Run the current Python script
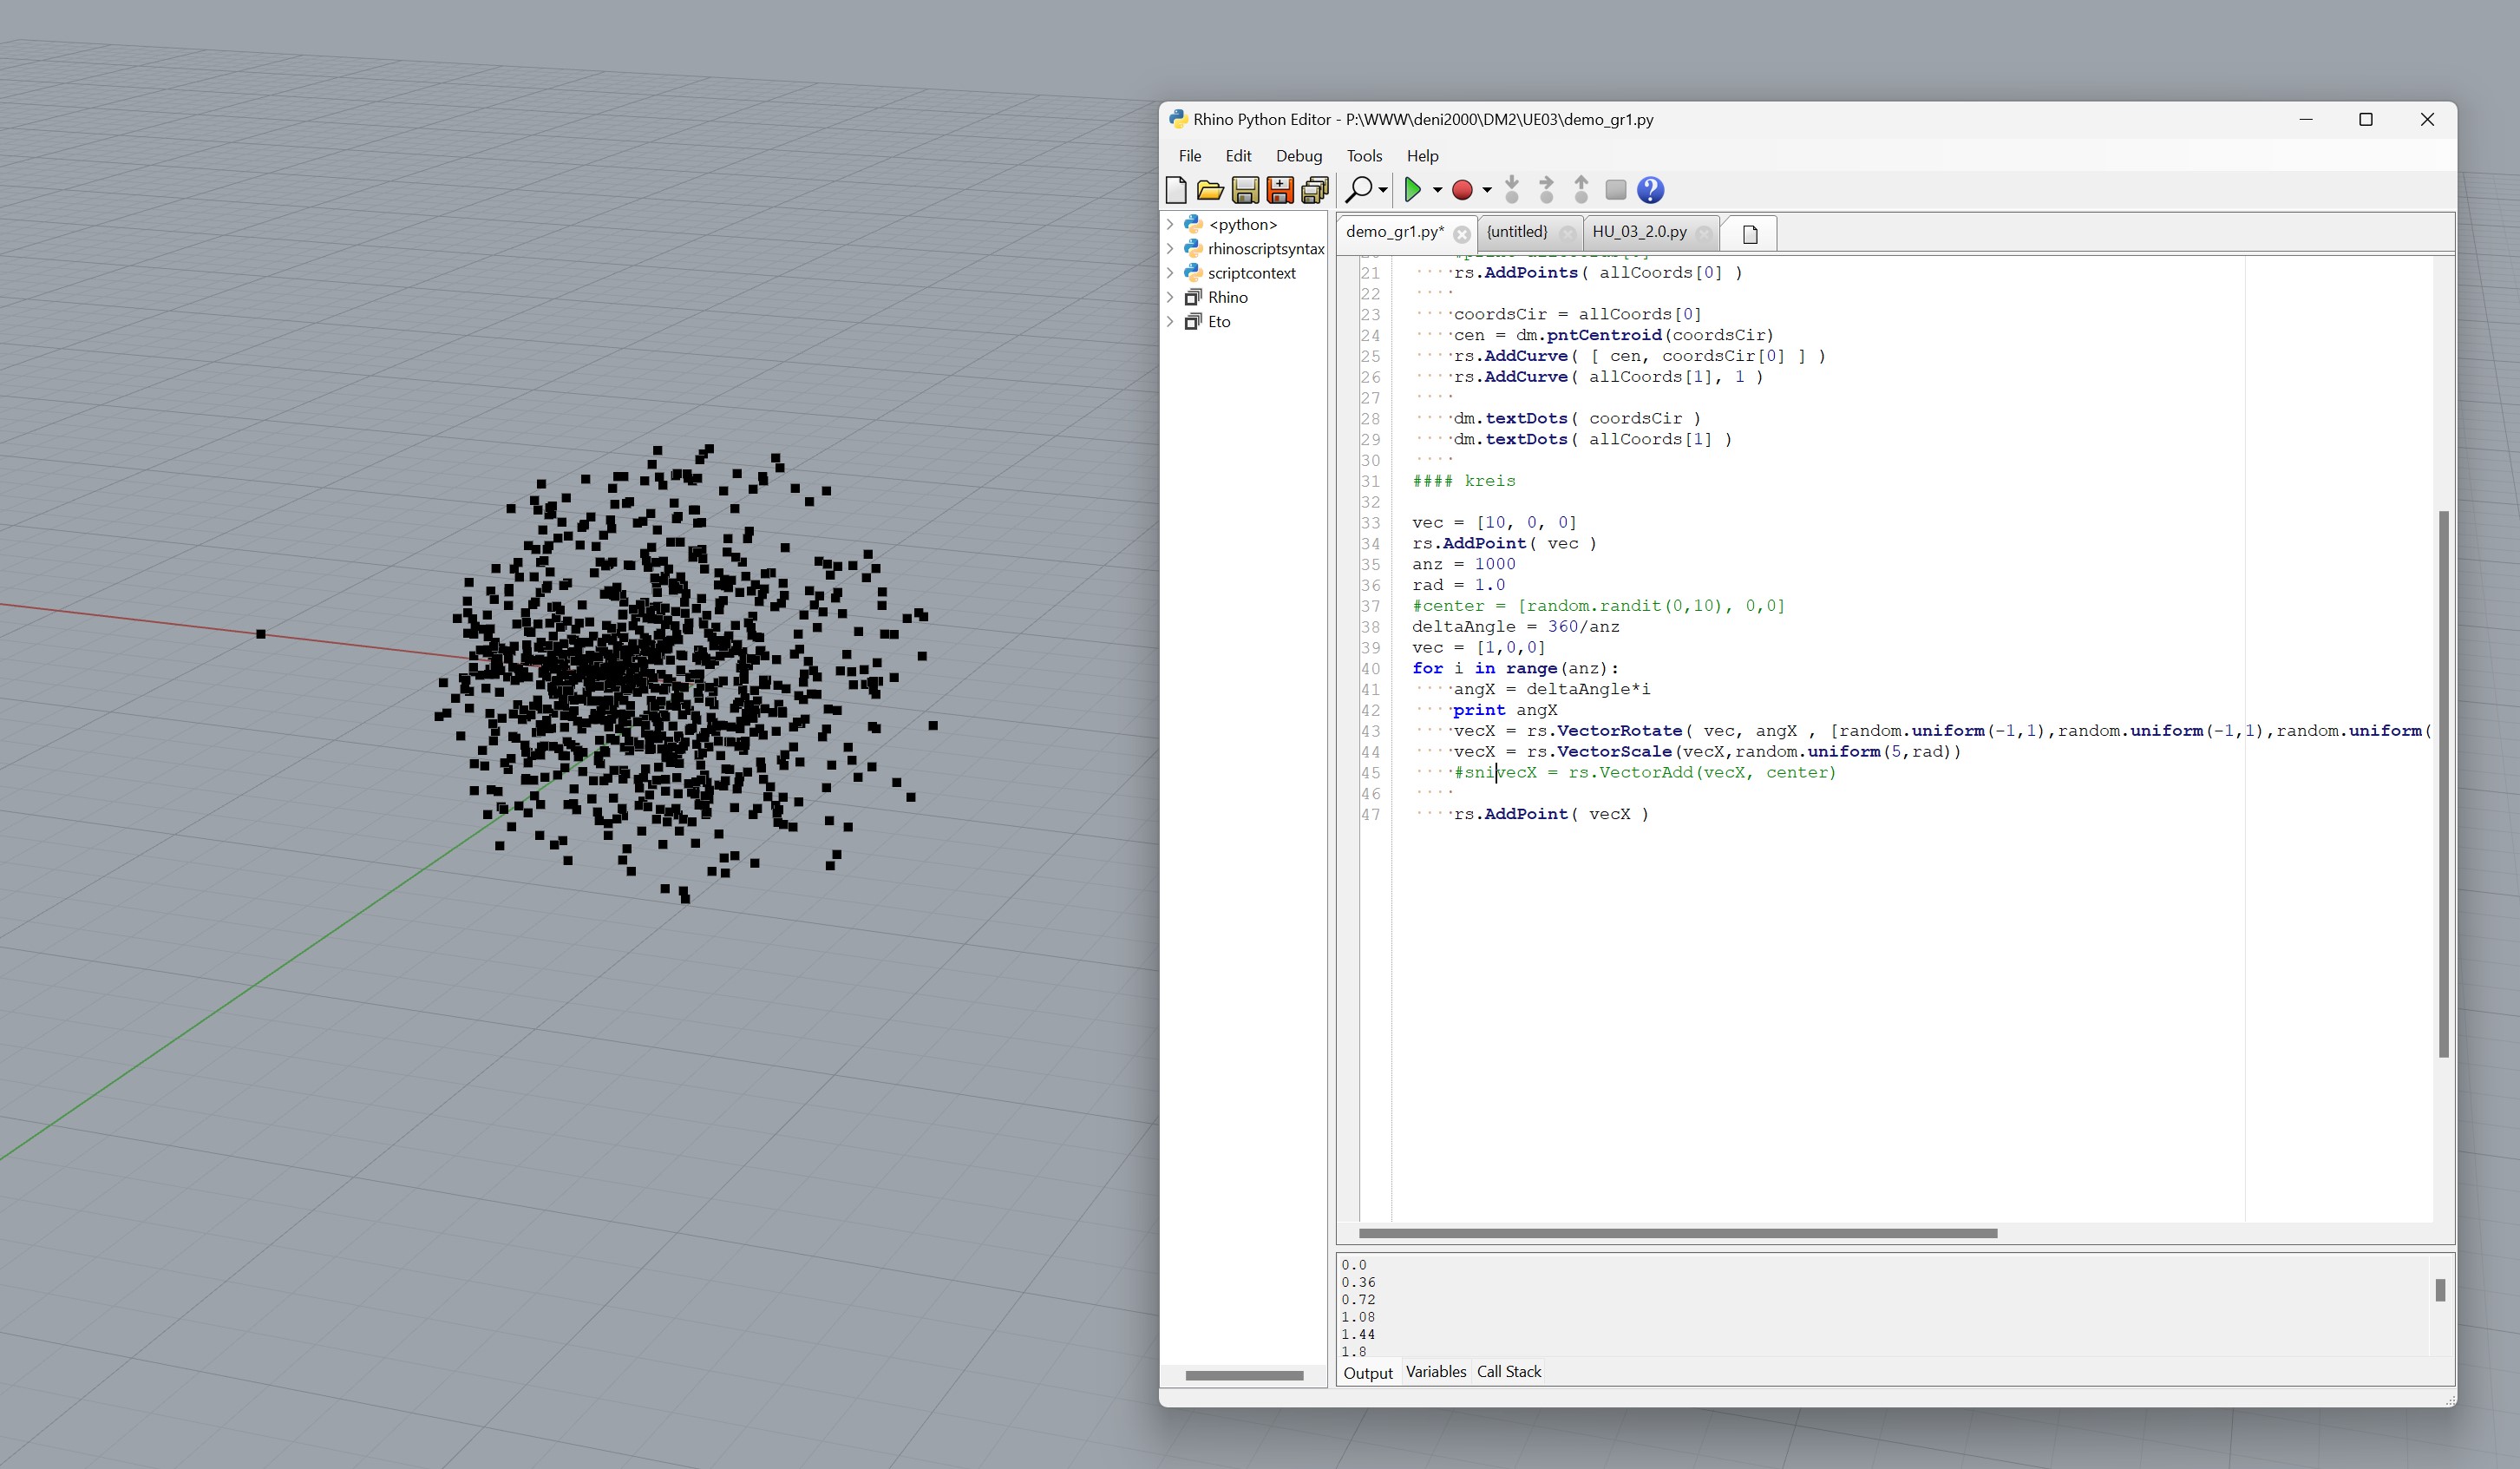The height and width of the screenshot is (1469, 2520). (1415, 190)
